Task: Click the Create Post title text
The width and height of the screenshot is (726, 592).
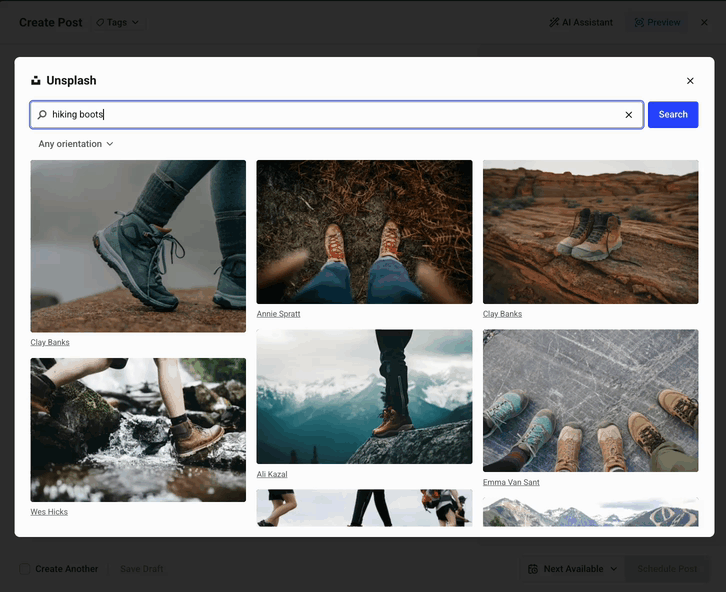Action: point(50,22)
